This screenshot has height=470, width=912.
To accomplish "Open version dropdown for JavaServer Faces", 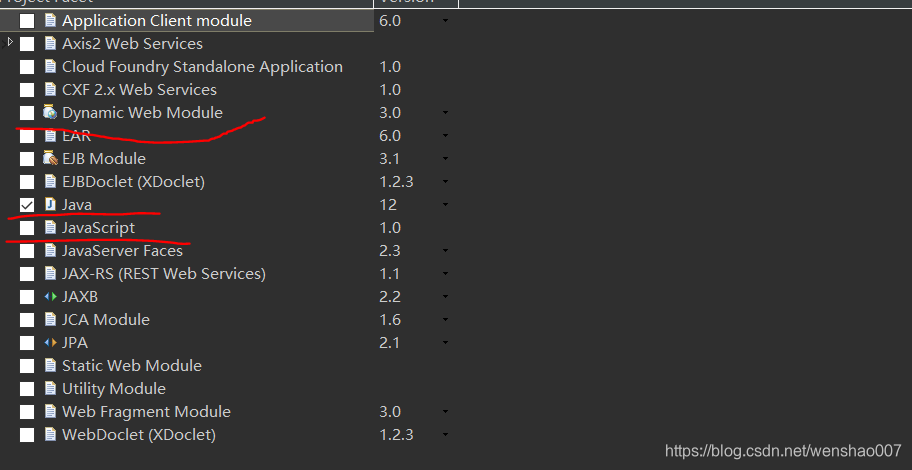I will [445, 251].
